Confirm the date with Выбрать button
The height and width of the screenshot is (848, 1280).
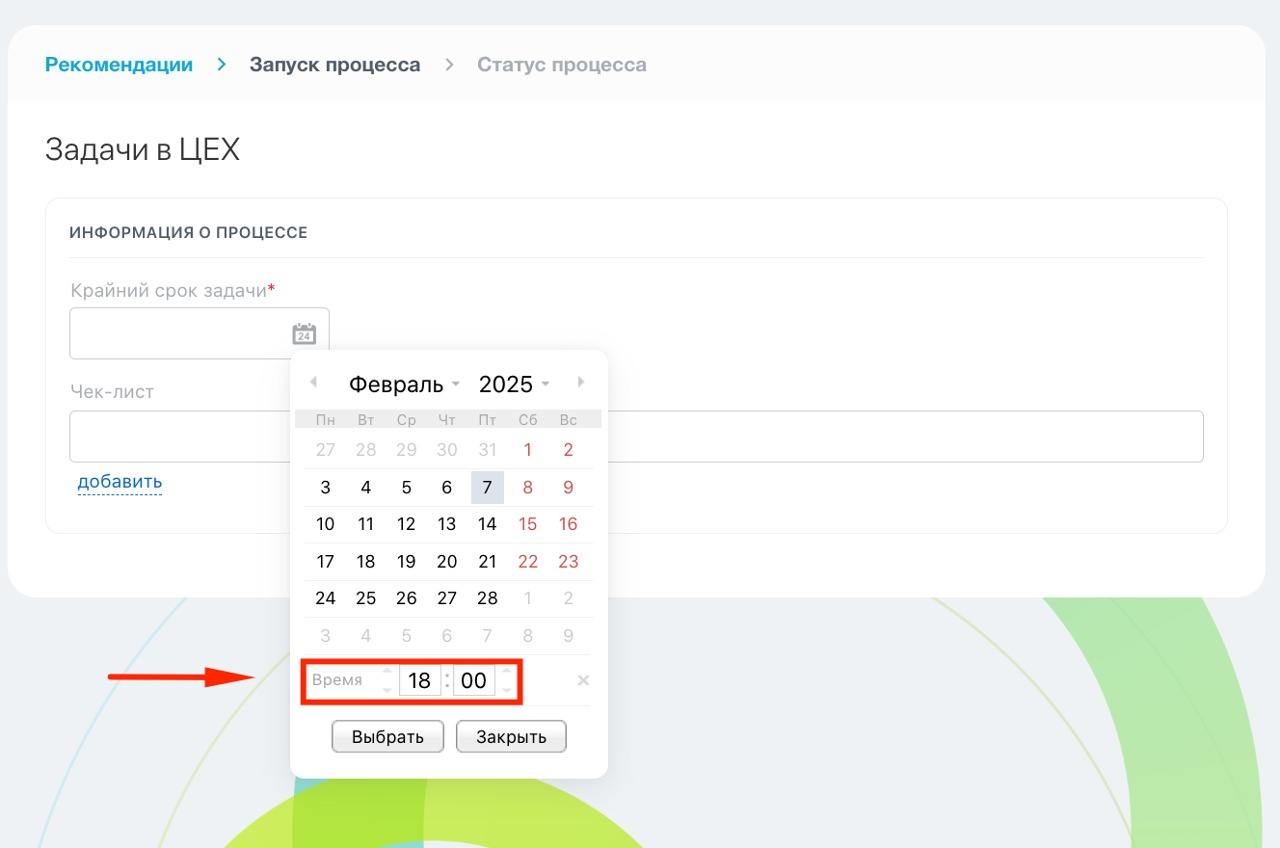coord(388,737)
